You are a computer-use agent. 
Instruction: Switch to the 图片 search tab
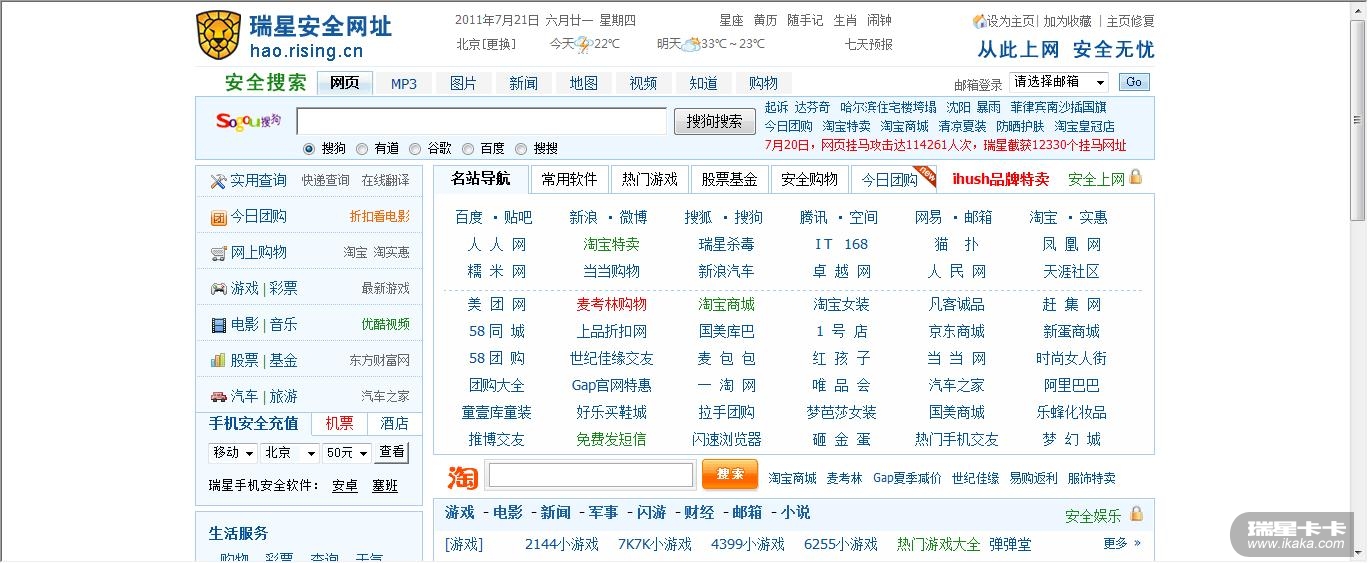coord(464,83)
